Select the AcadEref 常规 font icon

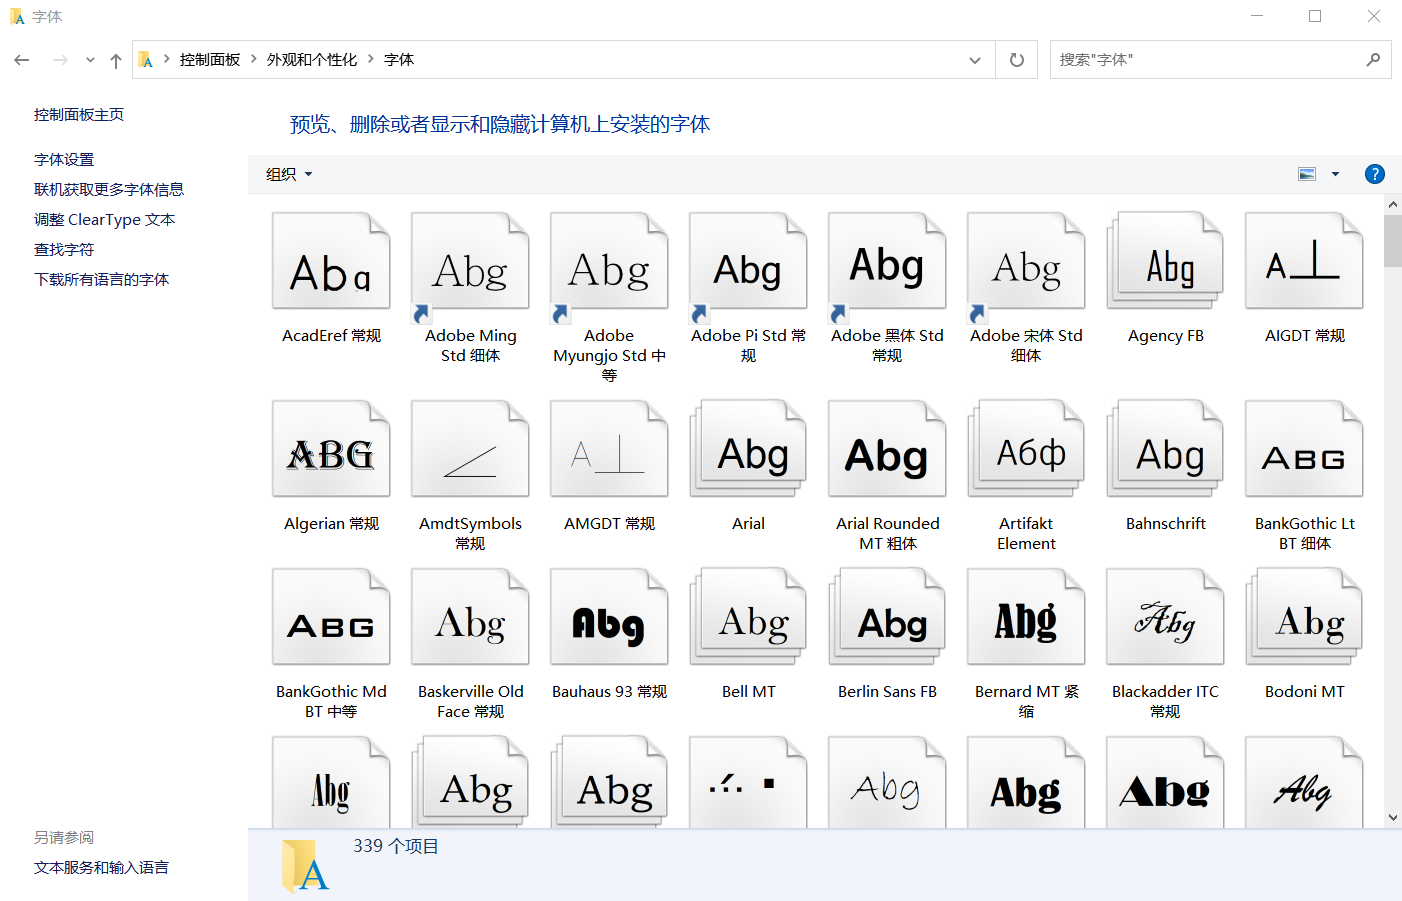pos(331,262)
